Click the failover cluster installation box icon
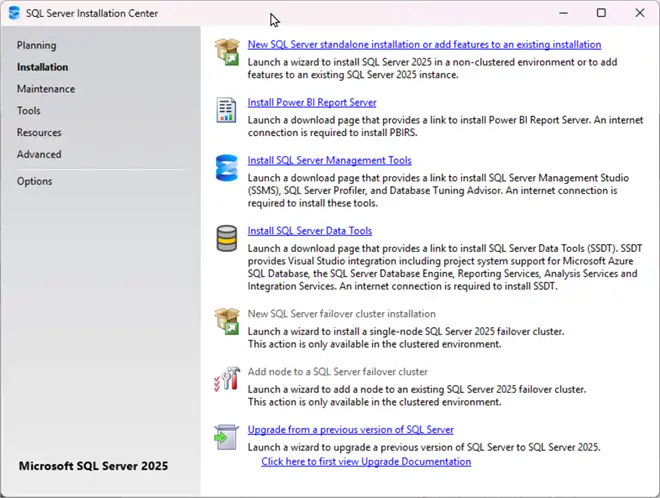 click(x=227, y=321)
